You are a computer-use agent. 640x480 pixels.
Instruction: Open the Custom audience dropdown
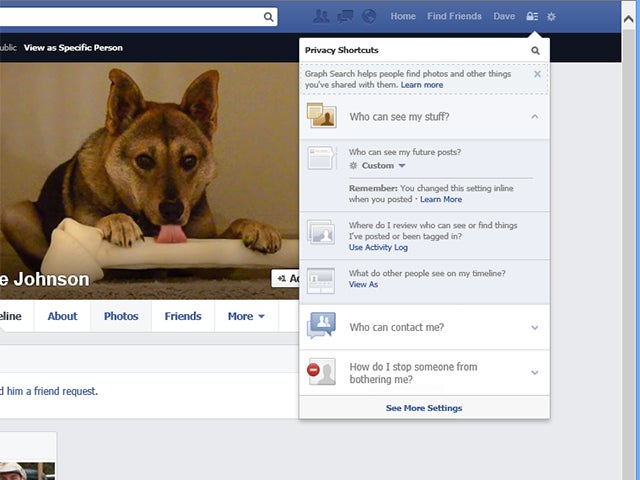point(378,166)
